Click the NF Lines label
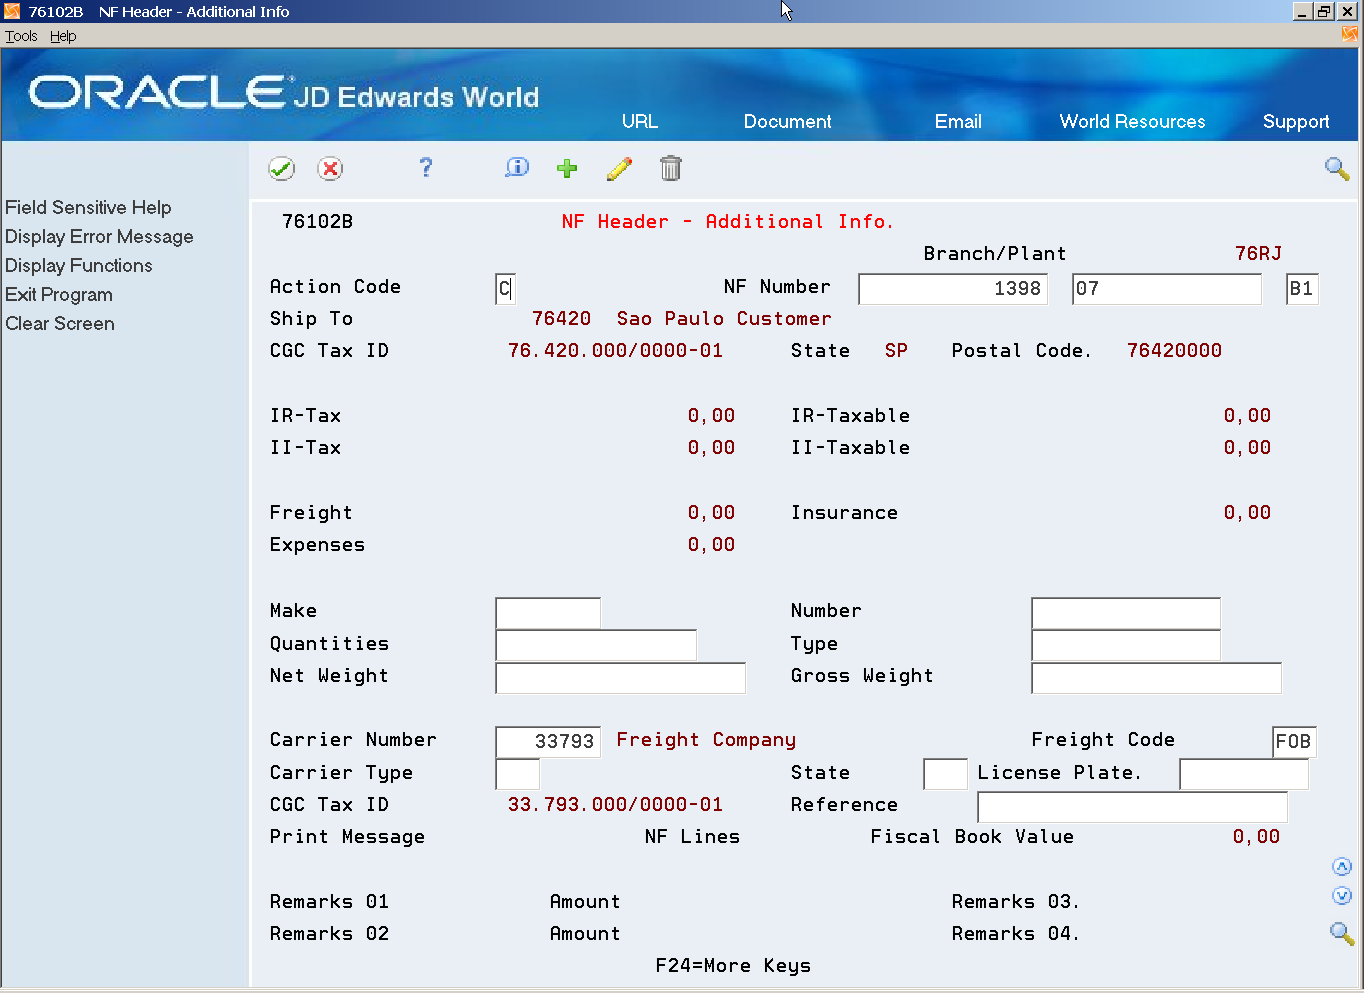Viewport: 1364px width, 993px height. tap(692, 837)
